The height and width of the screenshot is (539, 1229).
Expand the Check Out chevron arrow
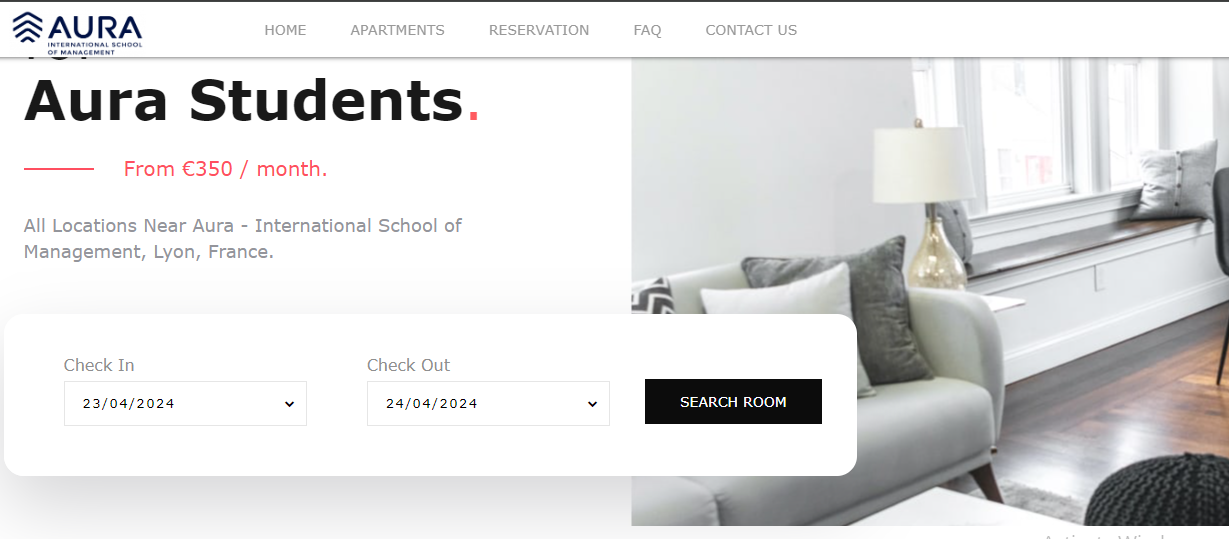click(x=592, y=404)
